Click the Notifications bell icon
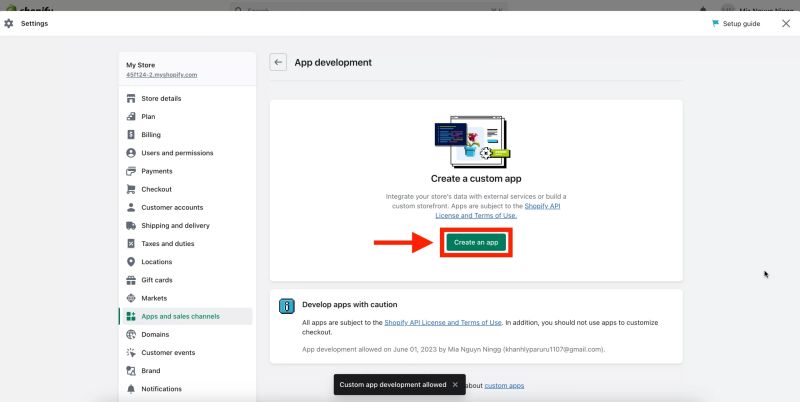This screenshot has height=402, width=800. pyautogui.click(x=131, y=389)
